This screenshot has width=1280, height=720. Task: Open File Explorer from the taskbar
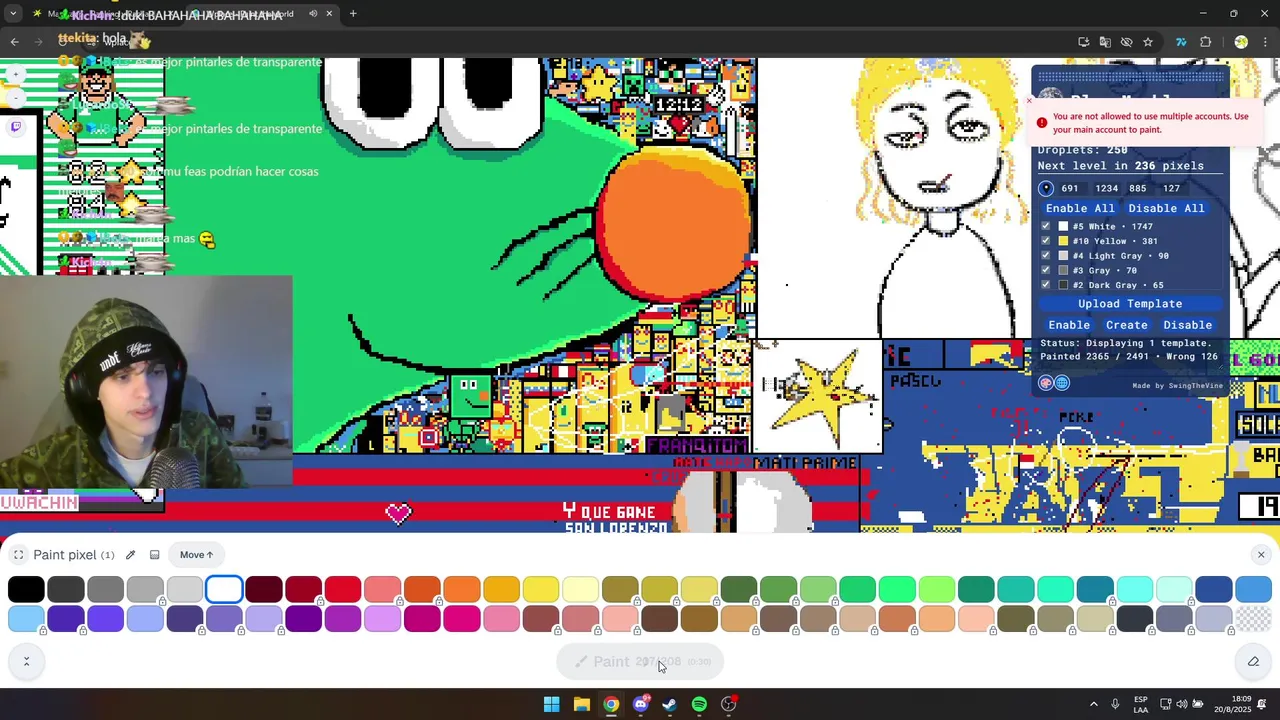[581, 705]
